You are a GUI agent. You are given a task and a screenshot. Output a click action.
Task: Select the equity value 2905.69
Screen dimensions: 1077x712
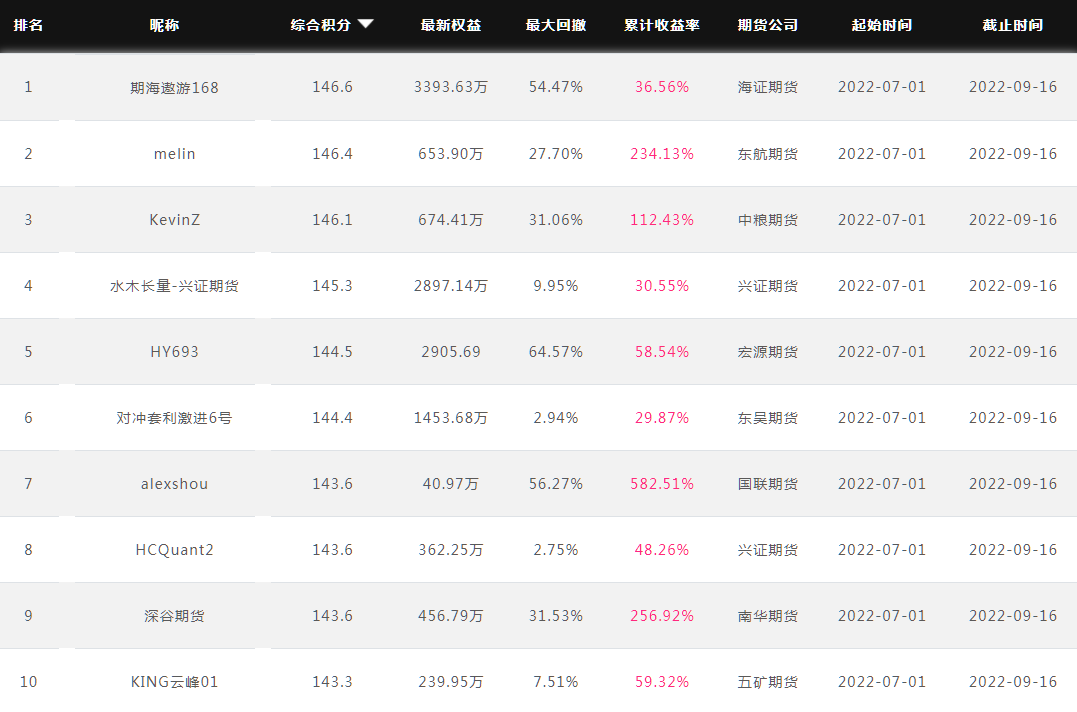click(451, 352)
